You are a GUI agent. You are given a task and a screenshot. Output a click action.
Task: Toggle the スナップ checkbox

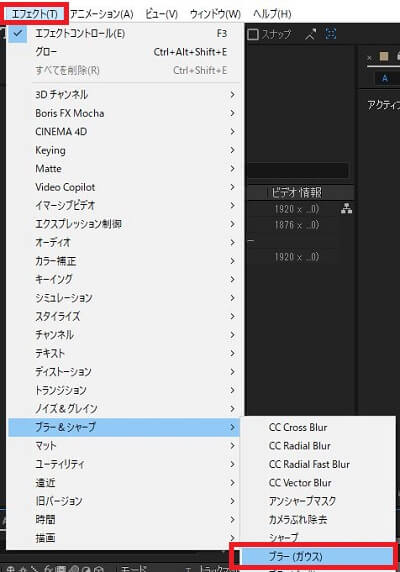(x=253, y=34)
